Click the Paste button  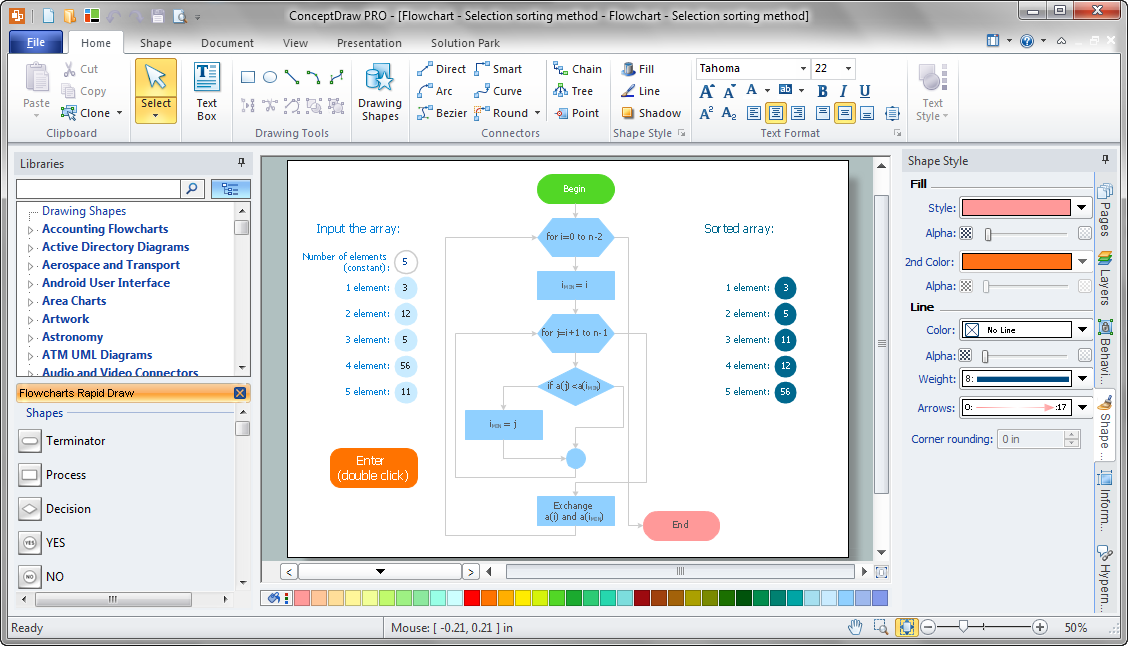tap(36, 90)
